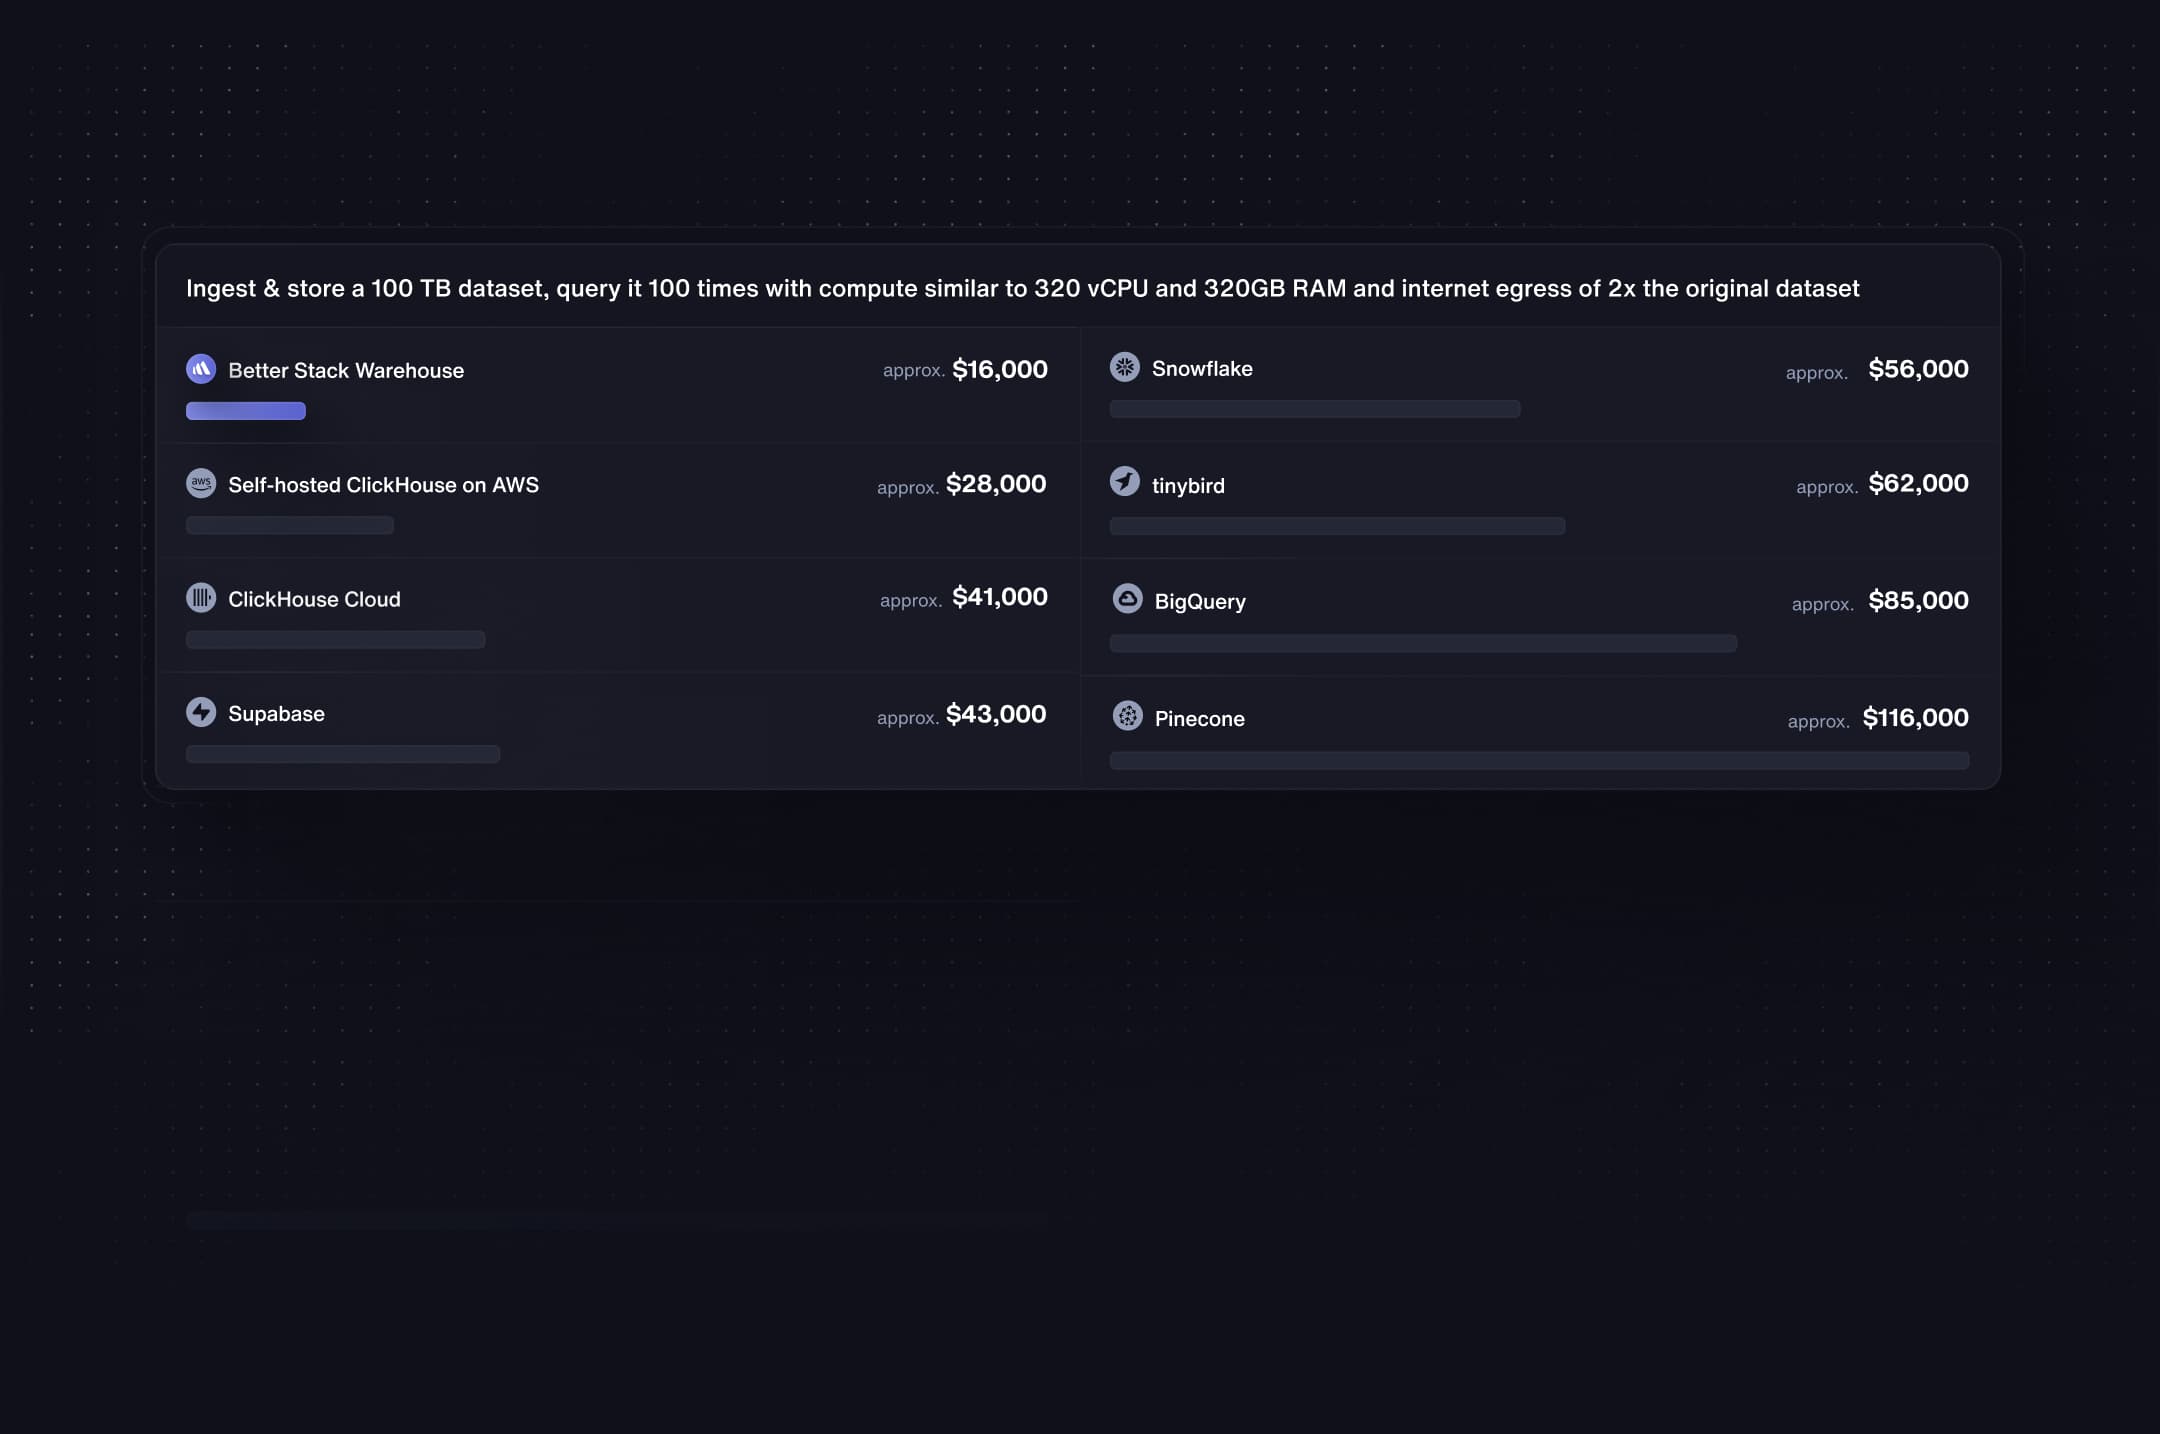Click the tinybird name label
The image size is (2160, 1434).
coord(1188,486)
